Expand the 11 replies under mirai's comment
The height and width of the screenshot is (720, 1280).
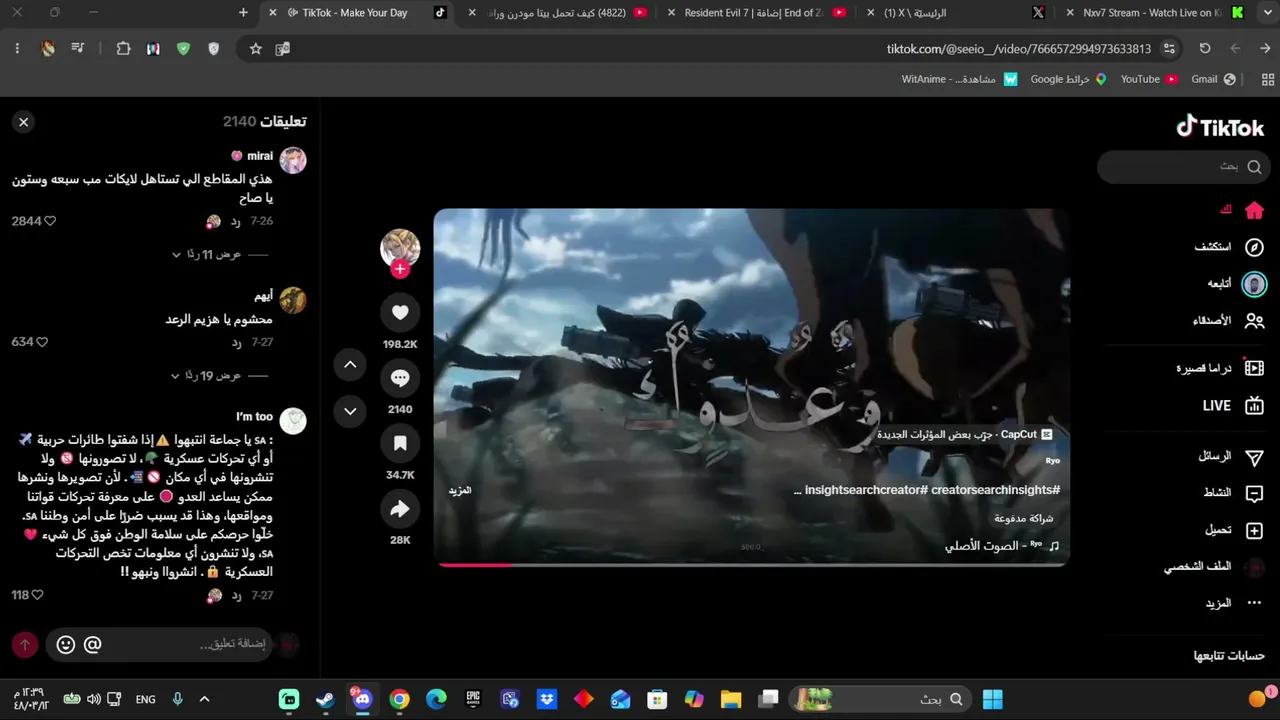(213, 255)
